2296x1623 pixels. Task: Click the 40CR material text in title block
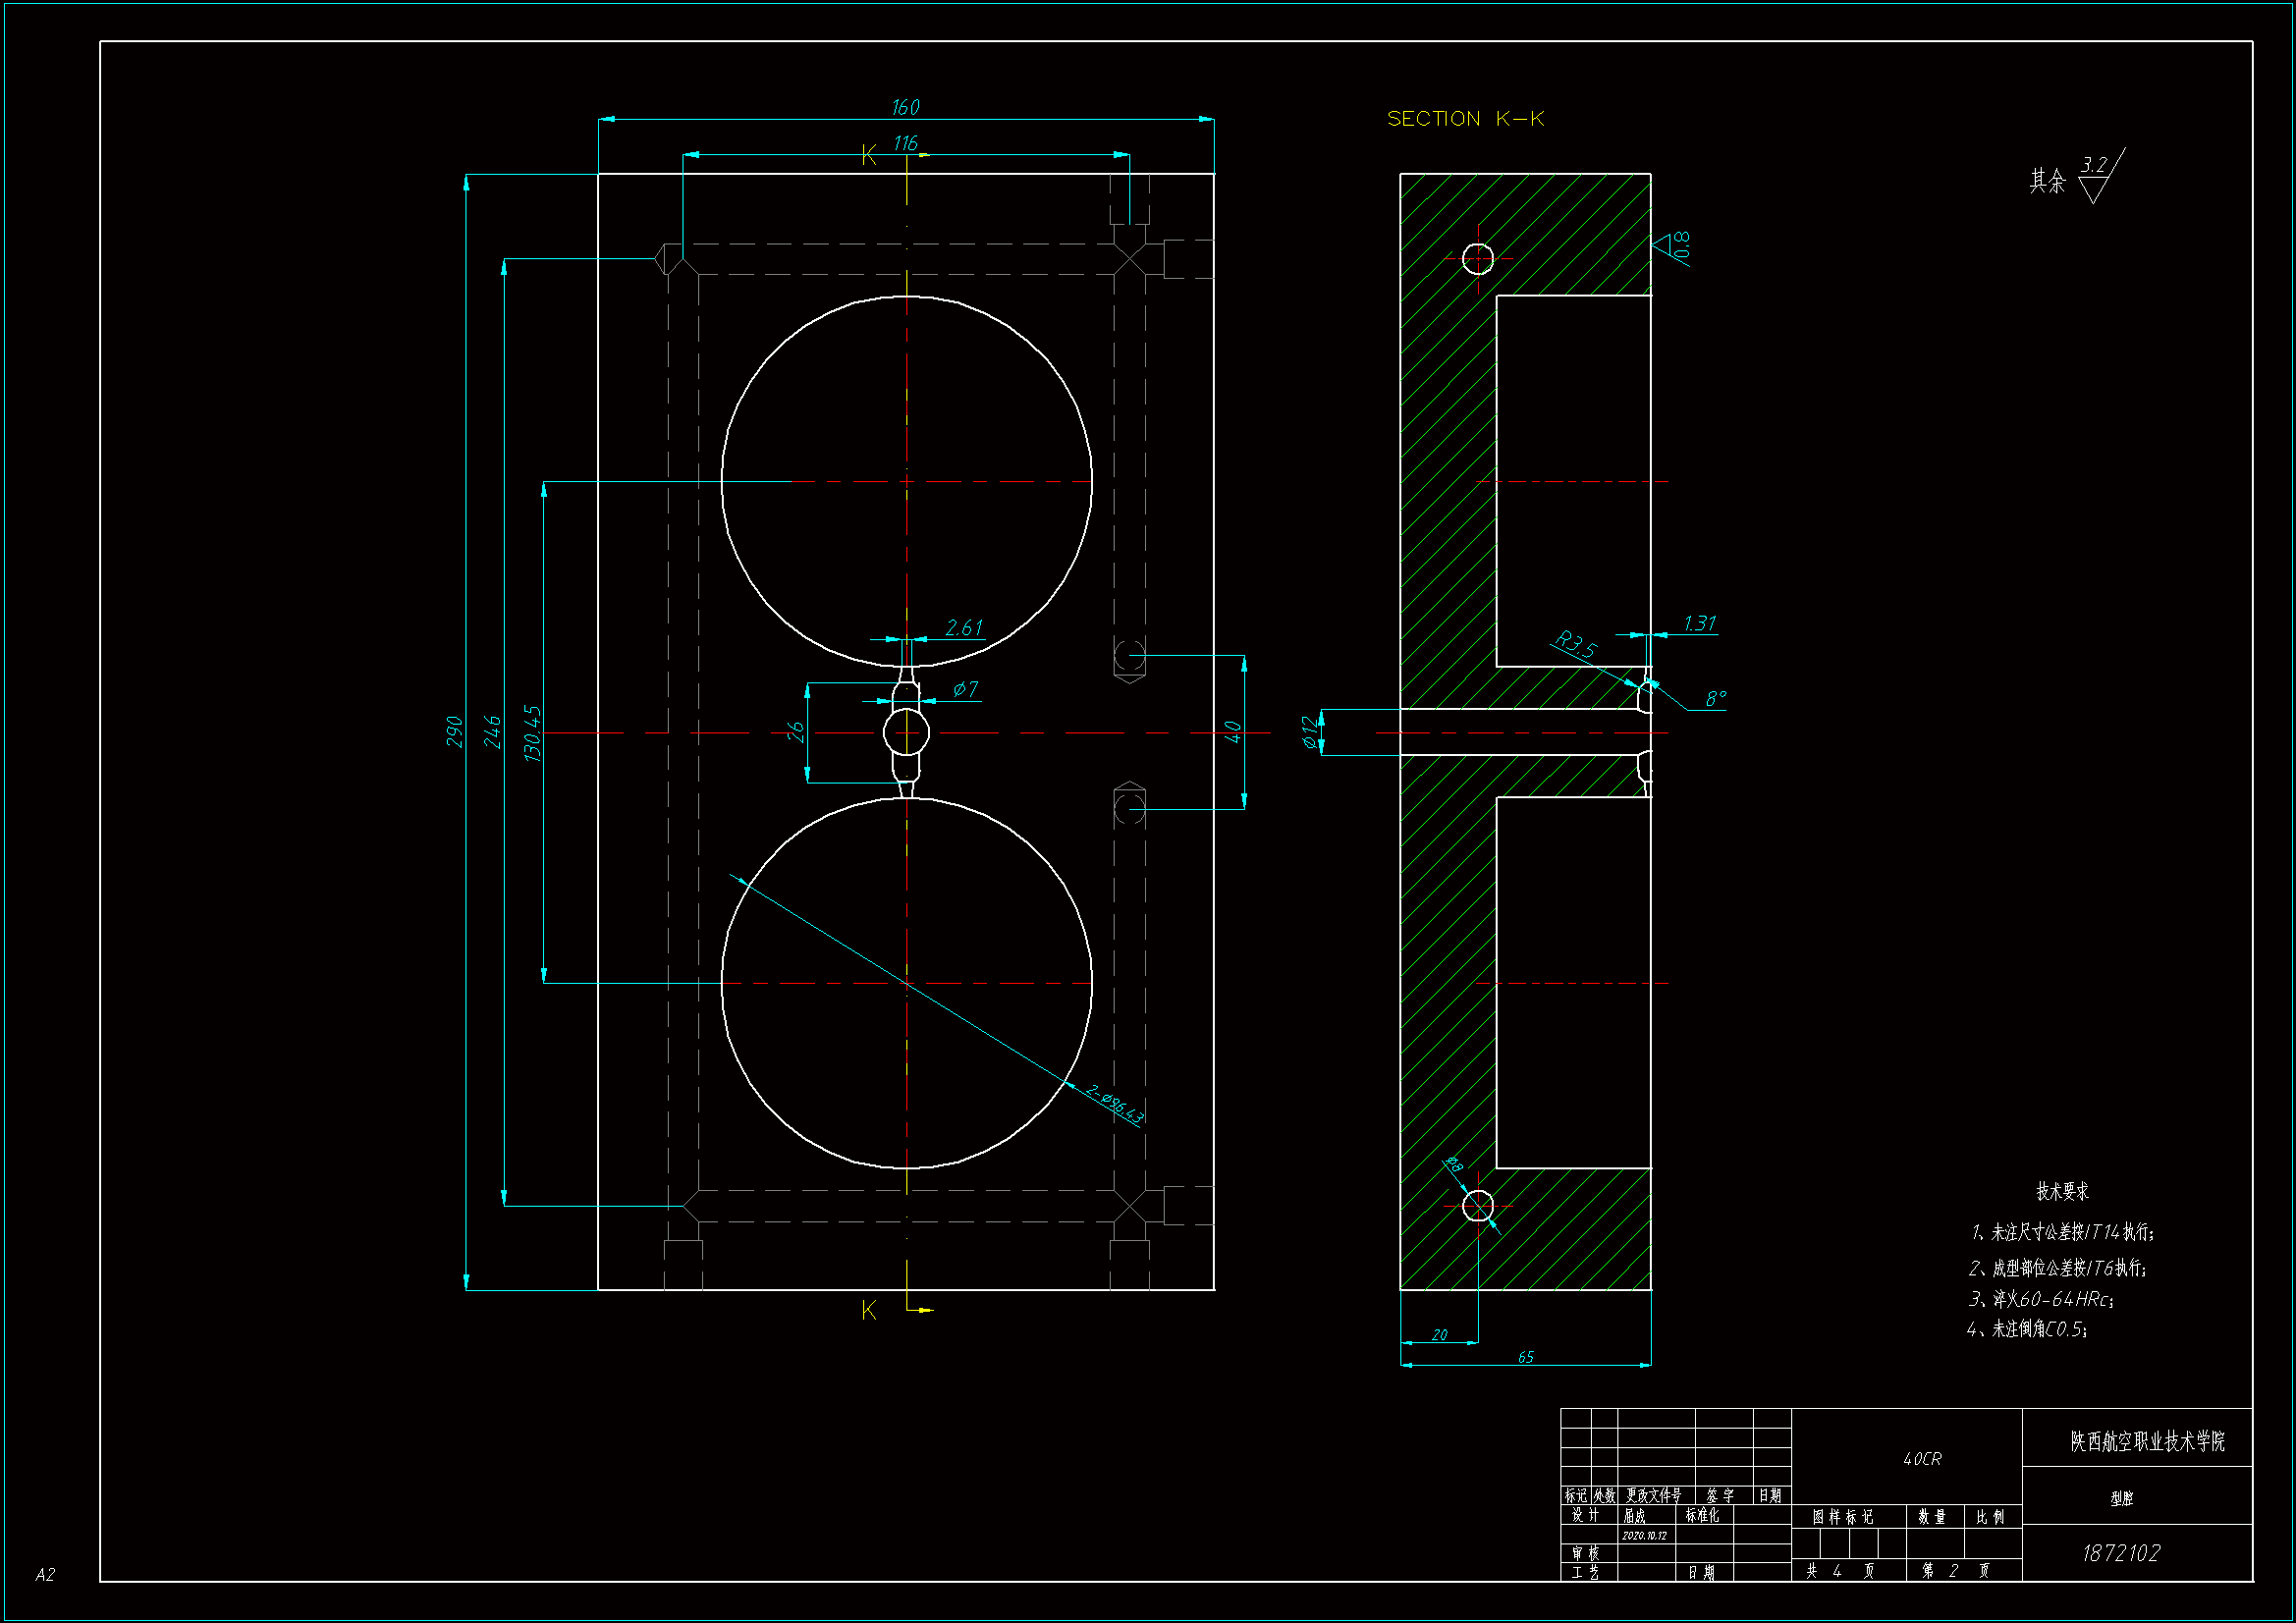click(1921, 1460)
